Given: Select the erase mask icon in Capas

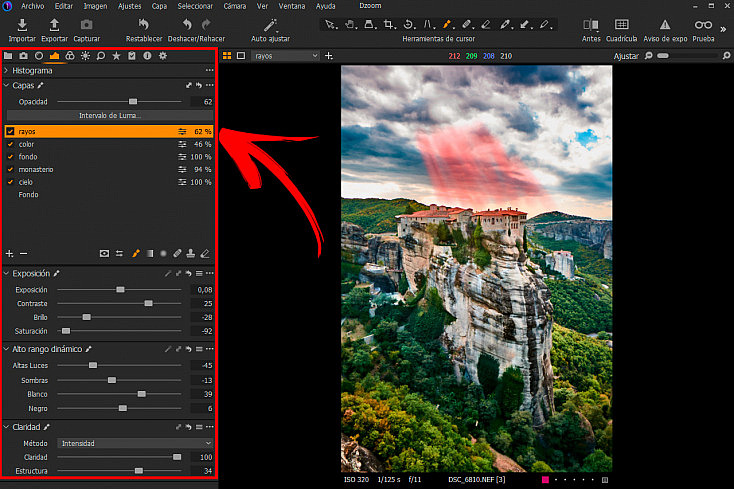Looking at the screenshot, I should (x=205, y=254).
